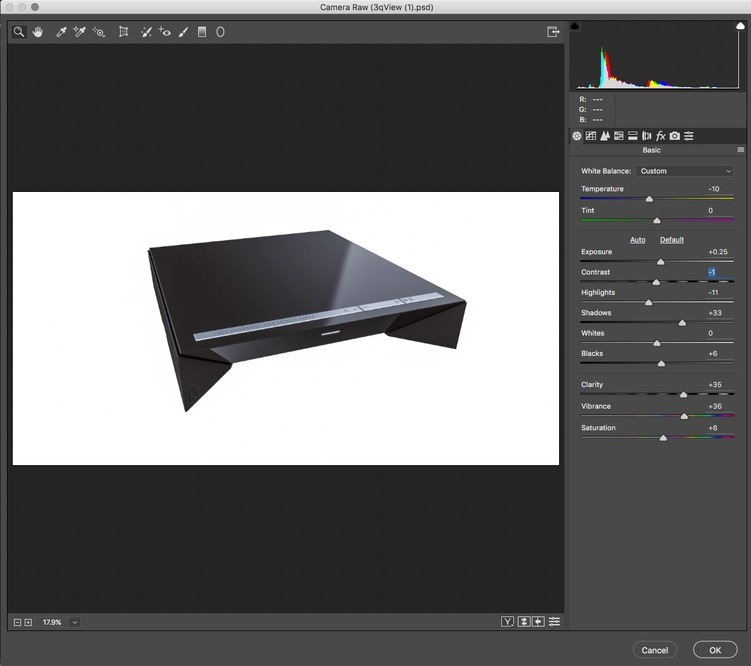Click the Auto tone link
Screen dimensions: 751x666
[637, 240]
